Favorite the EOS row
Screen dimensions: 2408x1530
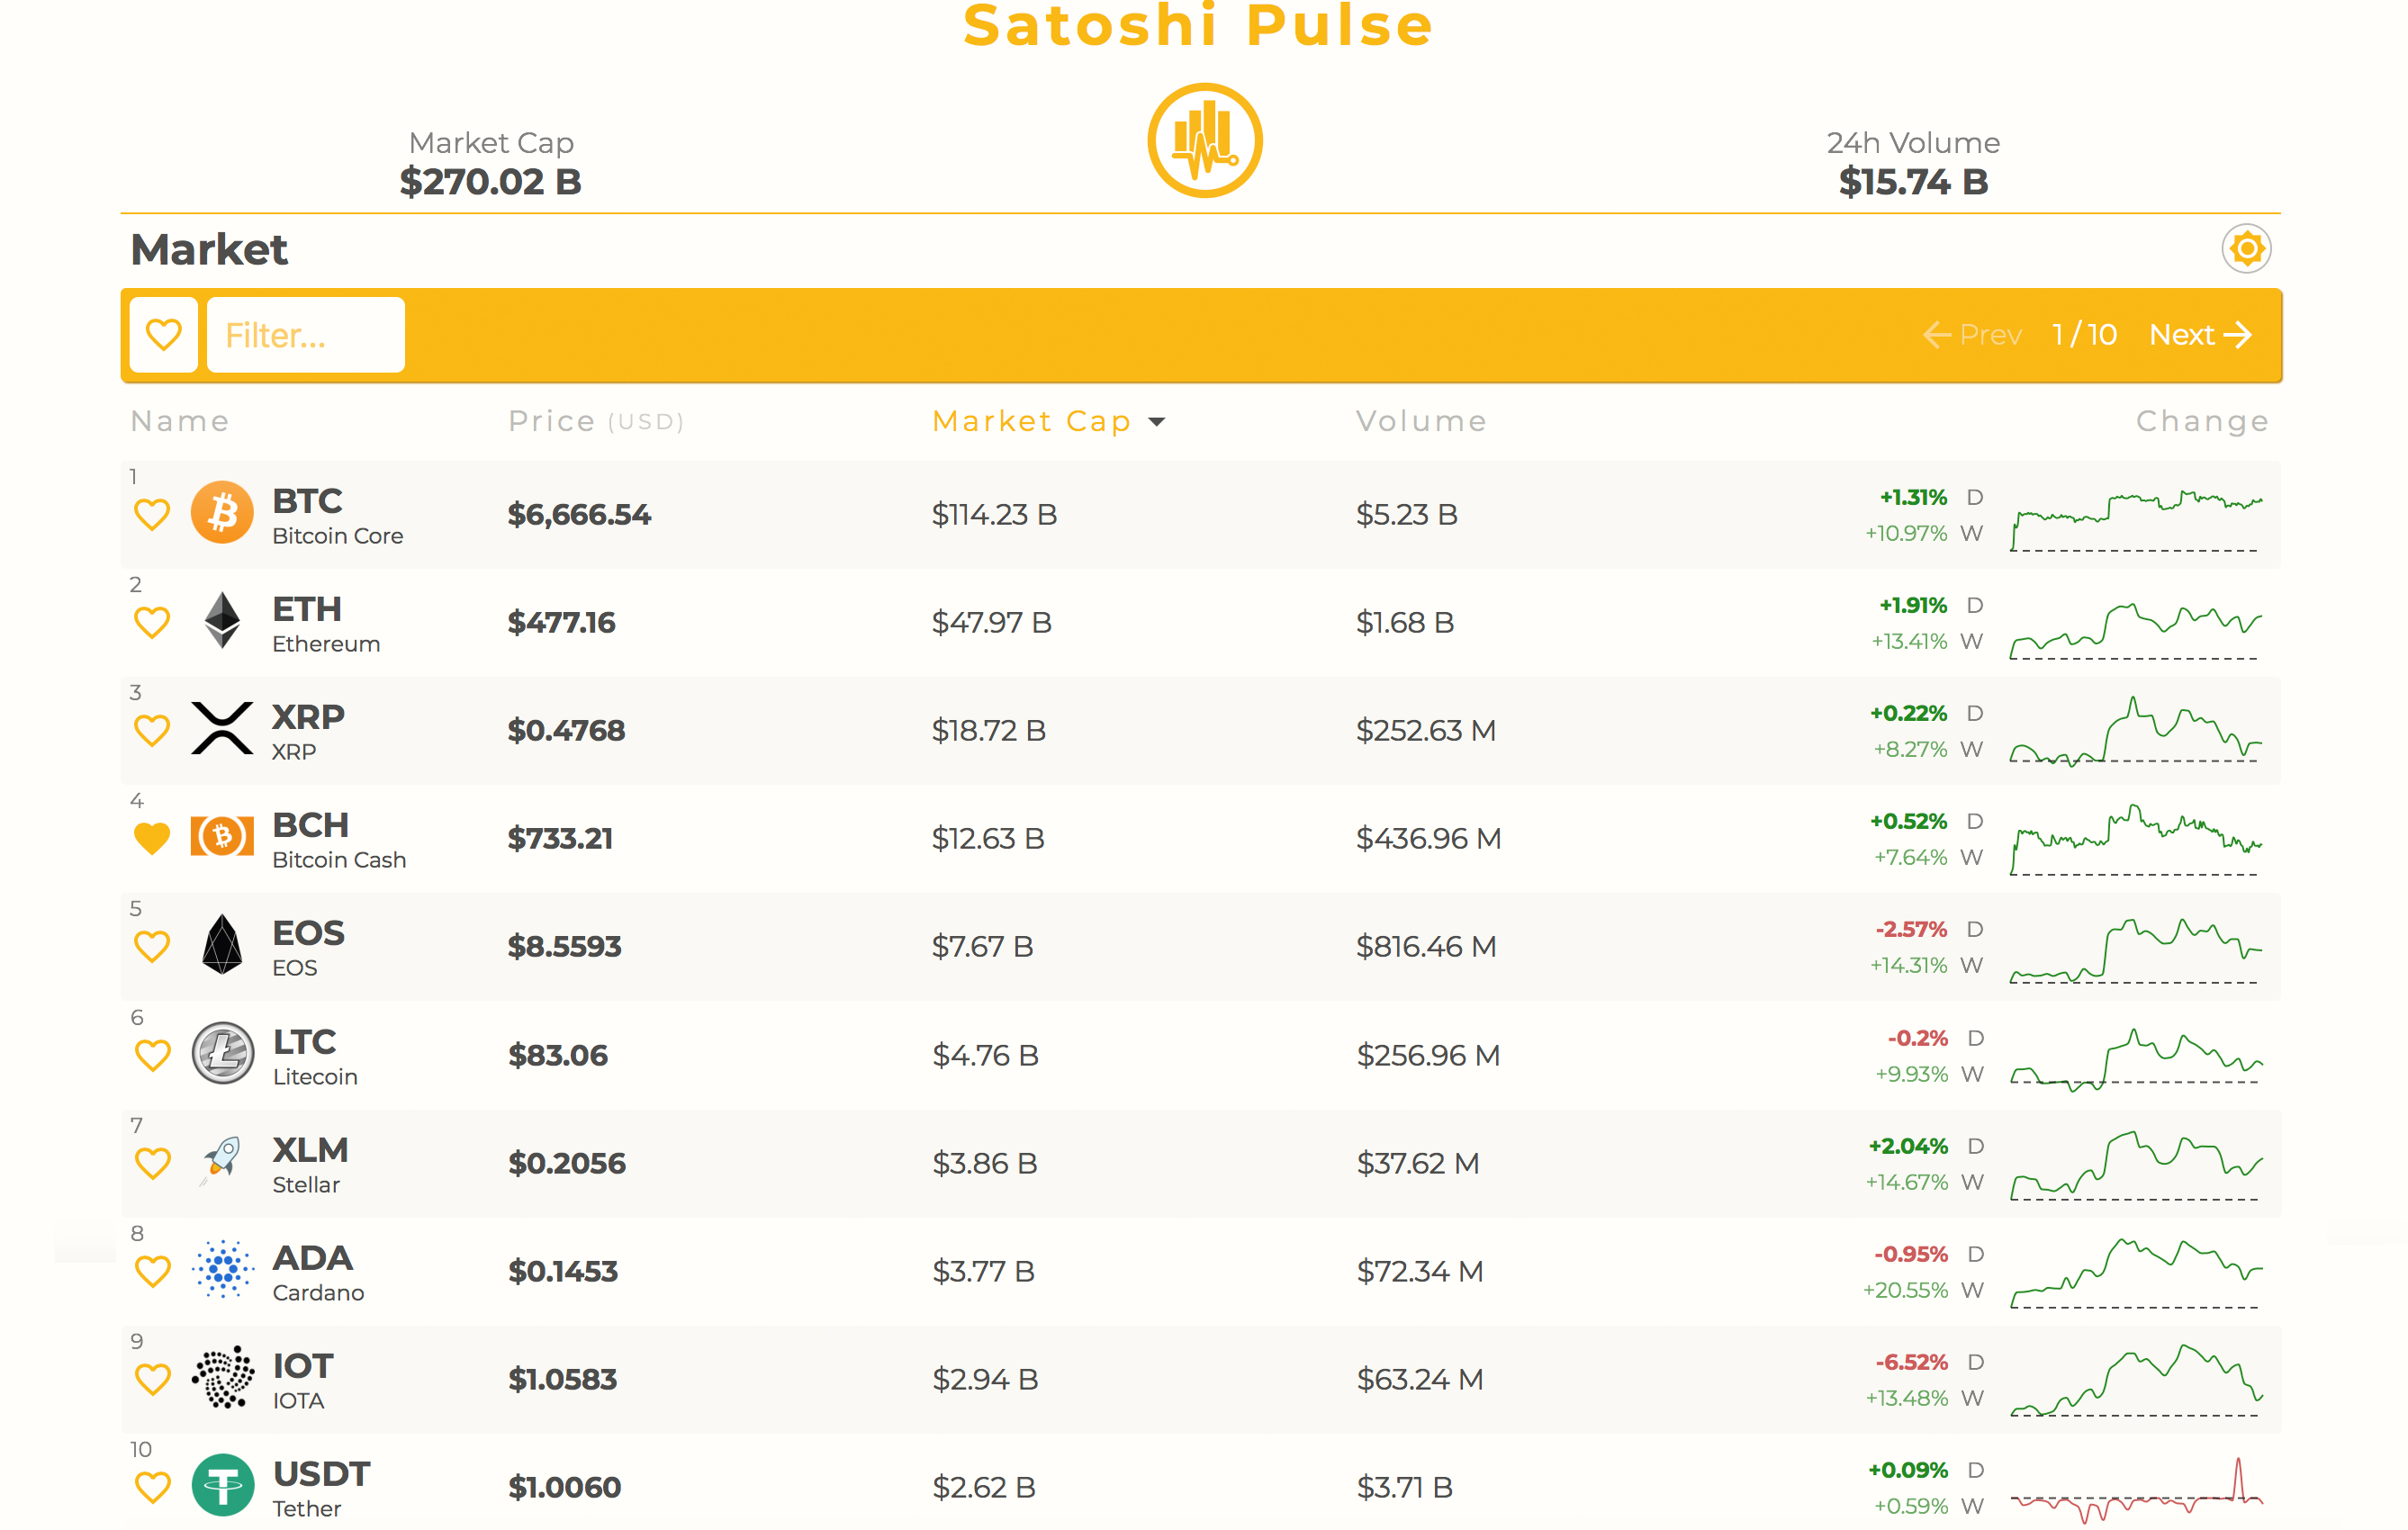coord(152,945)
